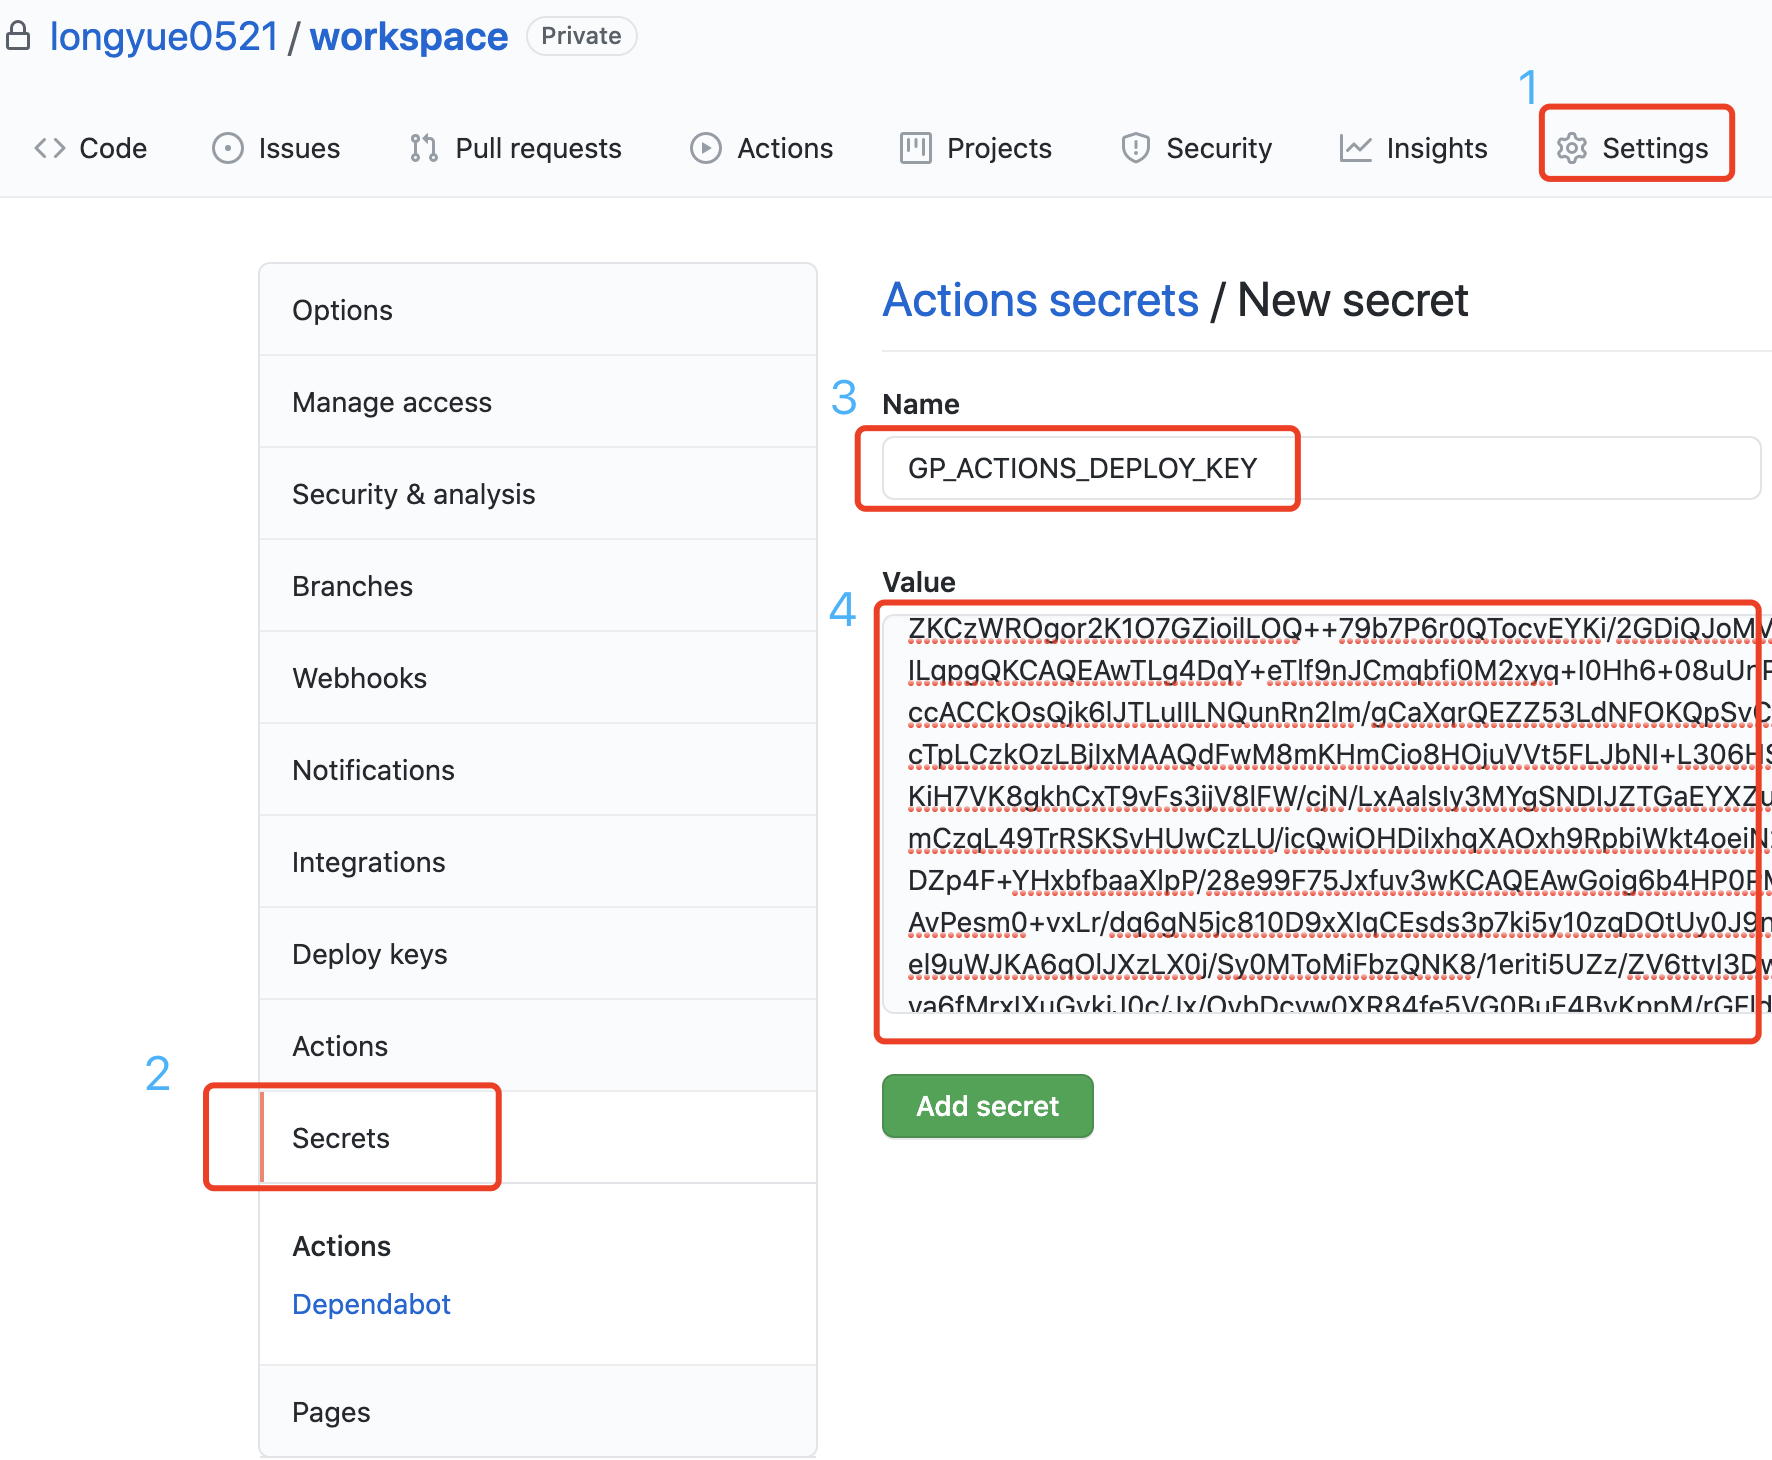Image resolution: width=1772 pixels, height=1460 pixels.
Task: Open the Integrations settings page
Action: tap(538, 862)
